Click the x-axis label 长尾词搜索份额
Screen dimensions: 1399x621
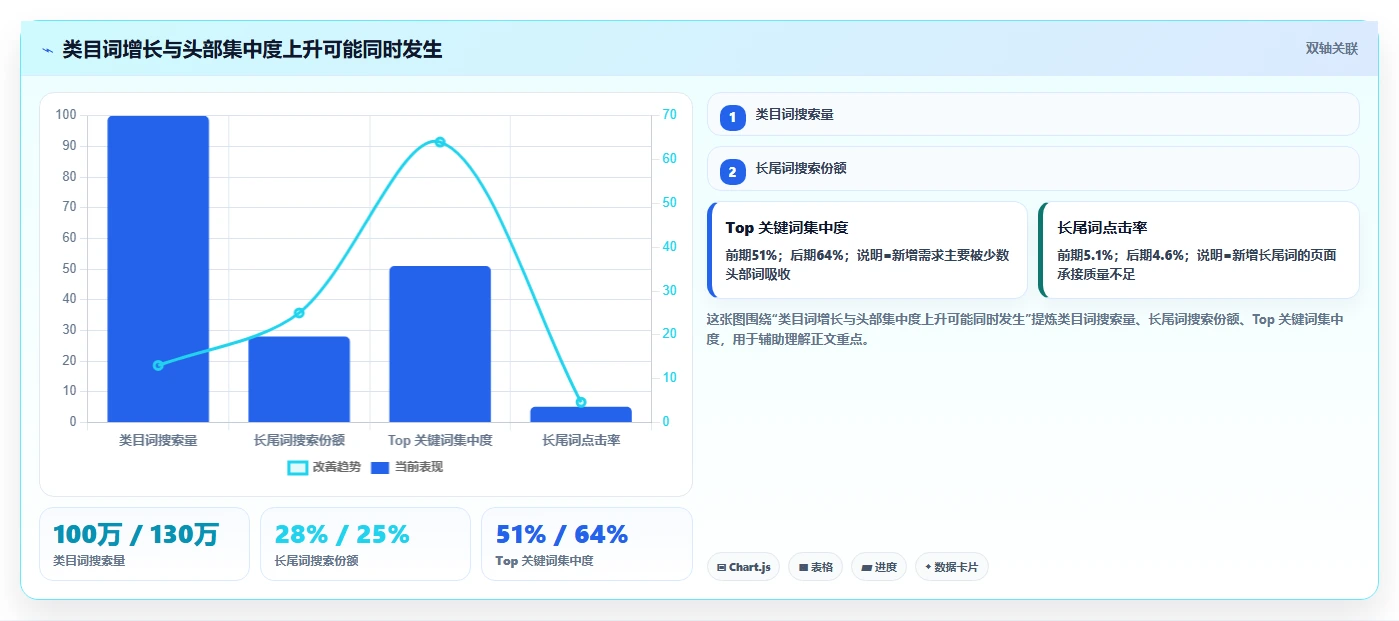point(299,440)
